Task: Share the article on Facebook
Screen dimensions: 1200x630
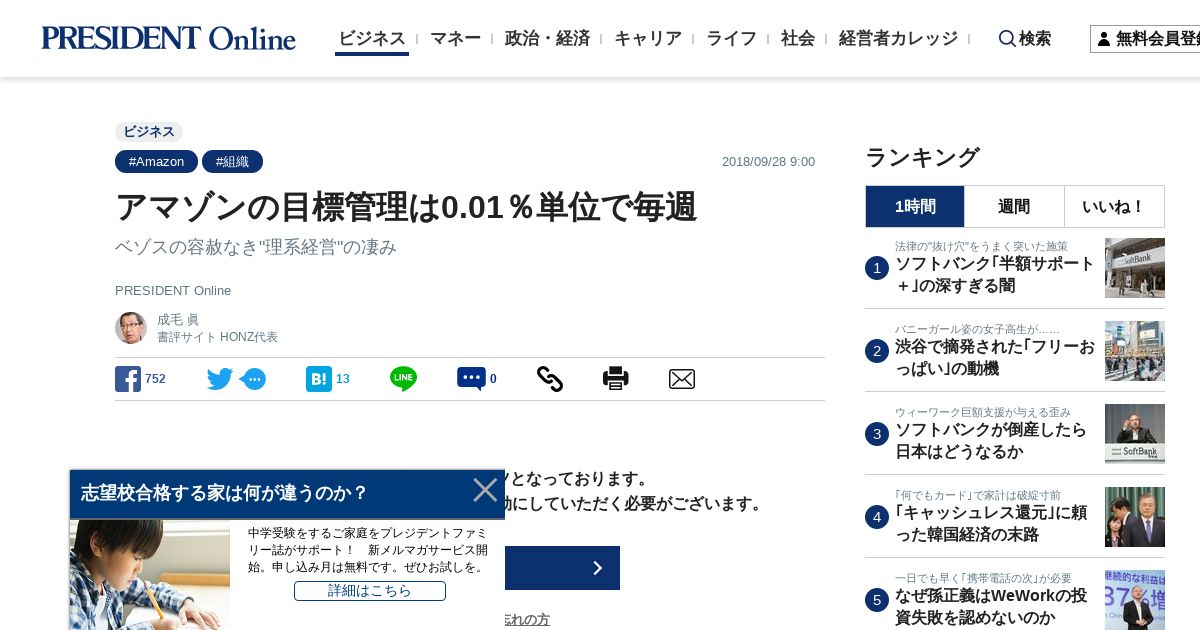Action: point(128,379)
